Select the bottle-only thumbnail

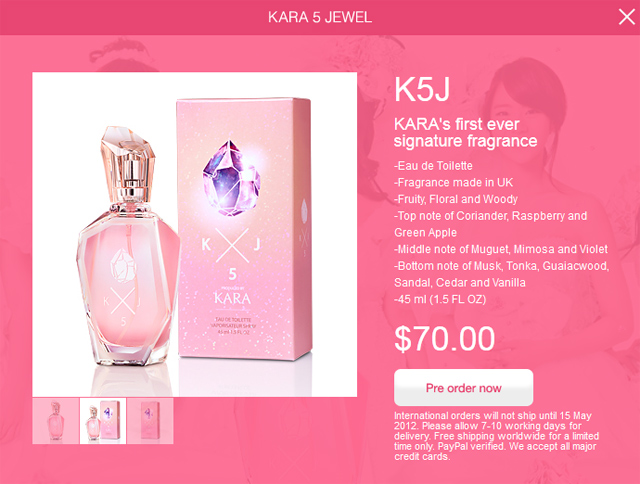tap(56, 420)
